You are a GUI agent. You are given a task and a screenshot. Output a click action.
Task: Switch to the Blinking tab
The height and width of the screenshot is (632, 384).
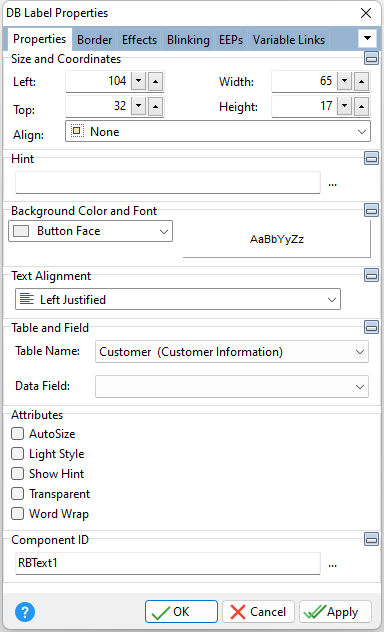tap(188, 40)
